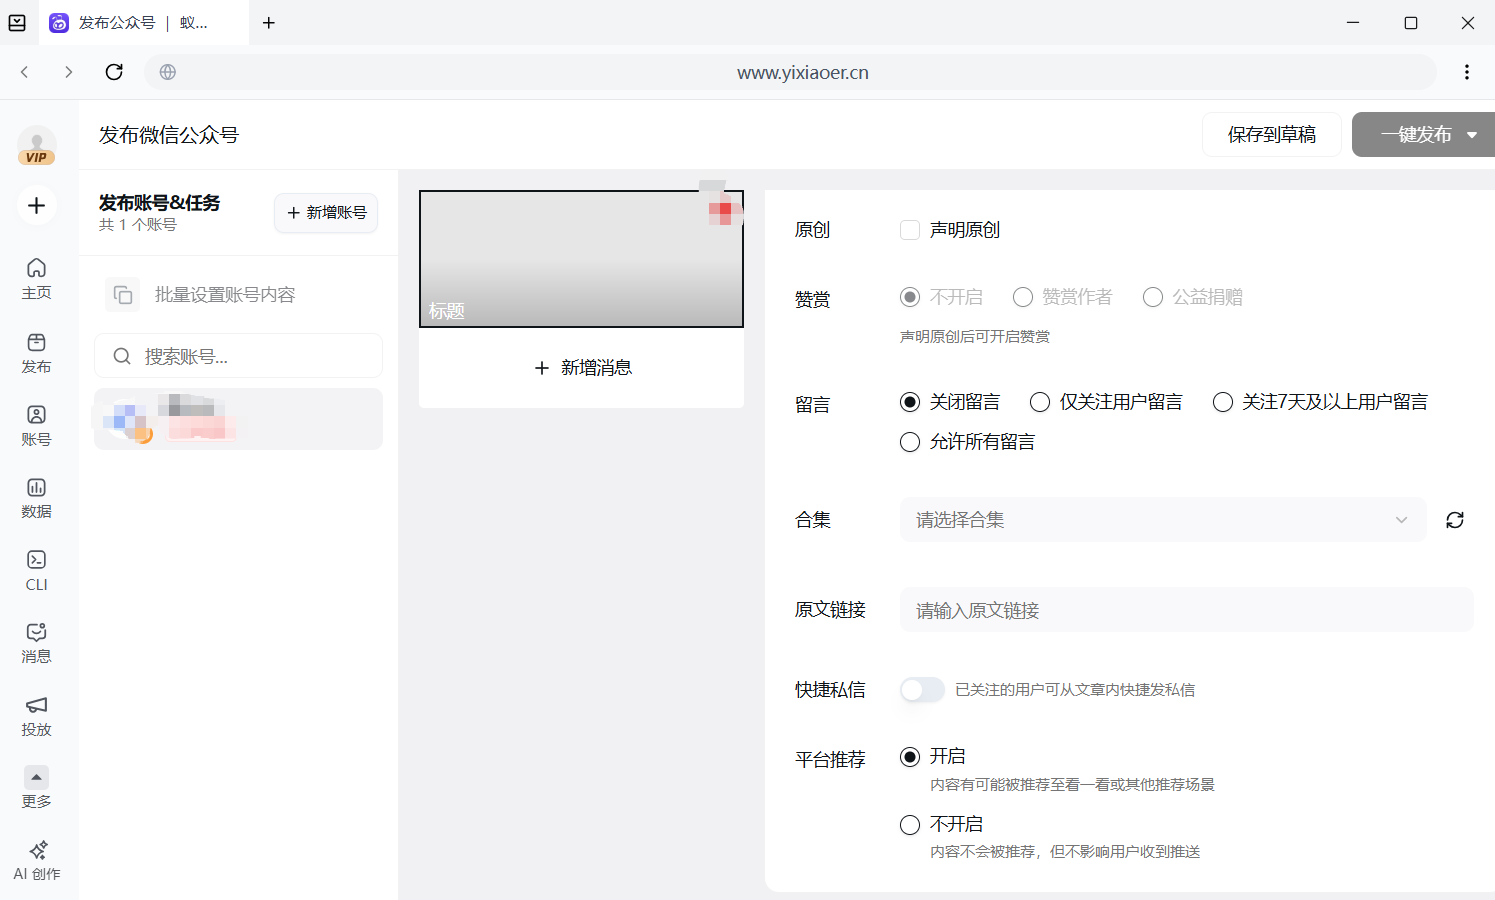
Task: Switch to the 发布公众号 browser tab
Action: point(144,22)
